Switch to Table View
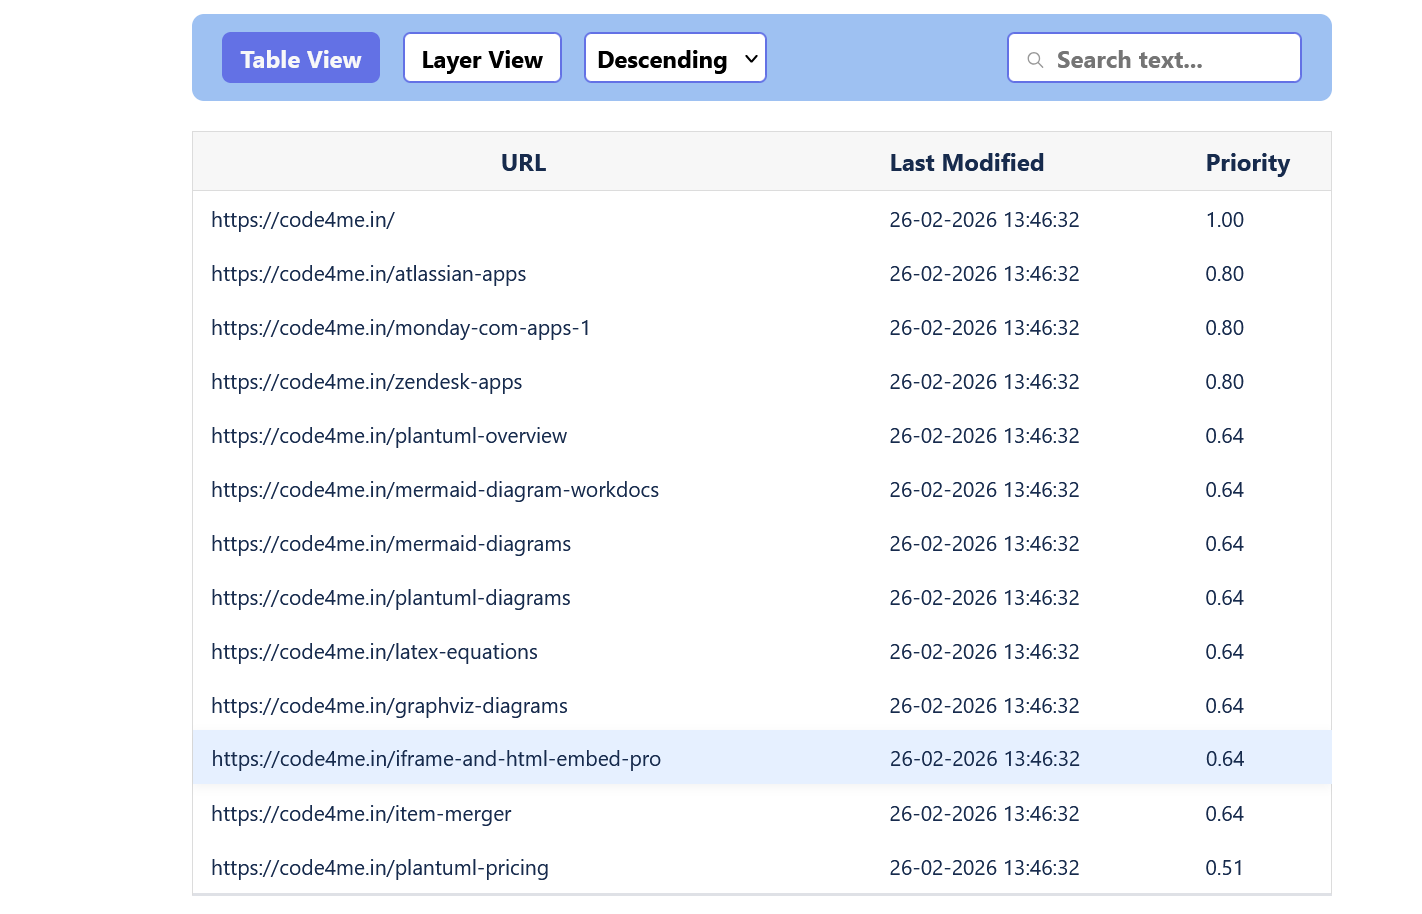The width and height of the screenshot is (1422, 914). click(300, 58)
